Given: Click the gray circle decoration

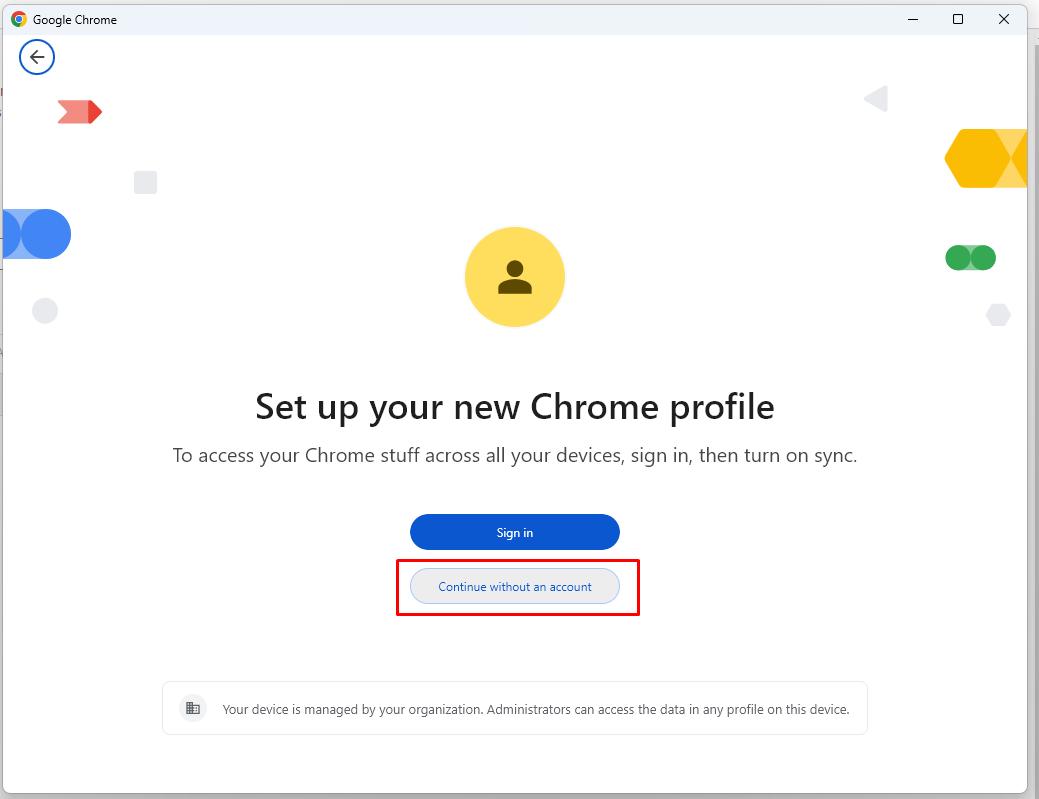Looking at the screenshot, I should point(45,311).
